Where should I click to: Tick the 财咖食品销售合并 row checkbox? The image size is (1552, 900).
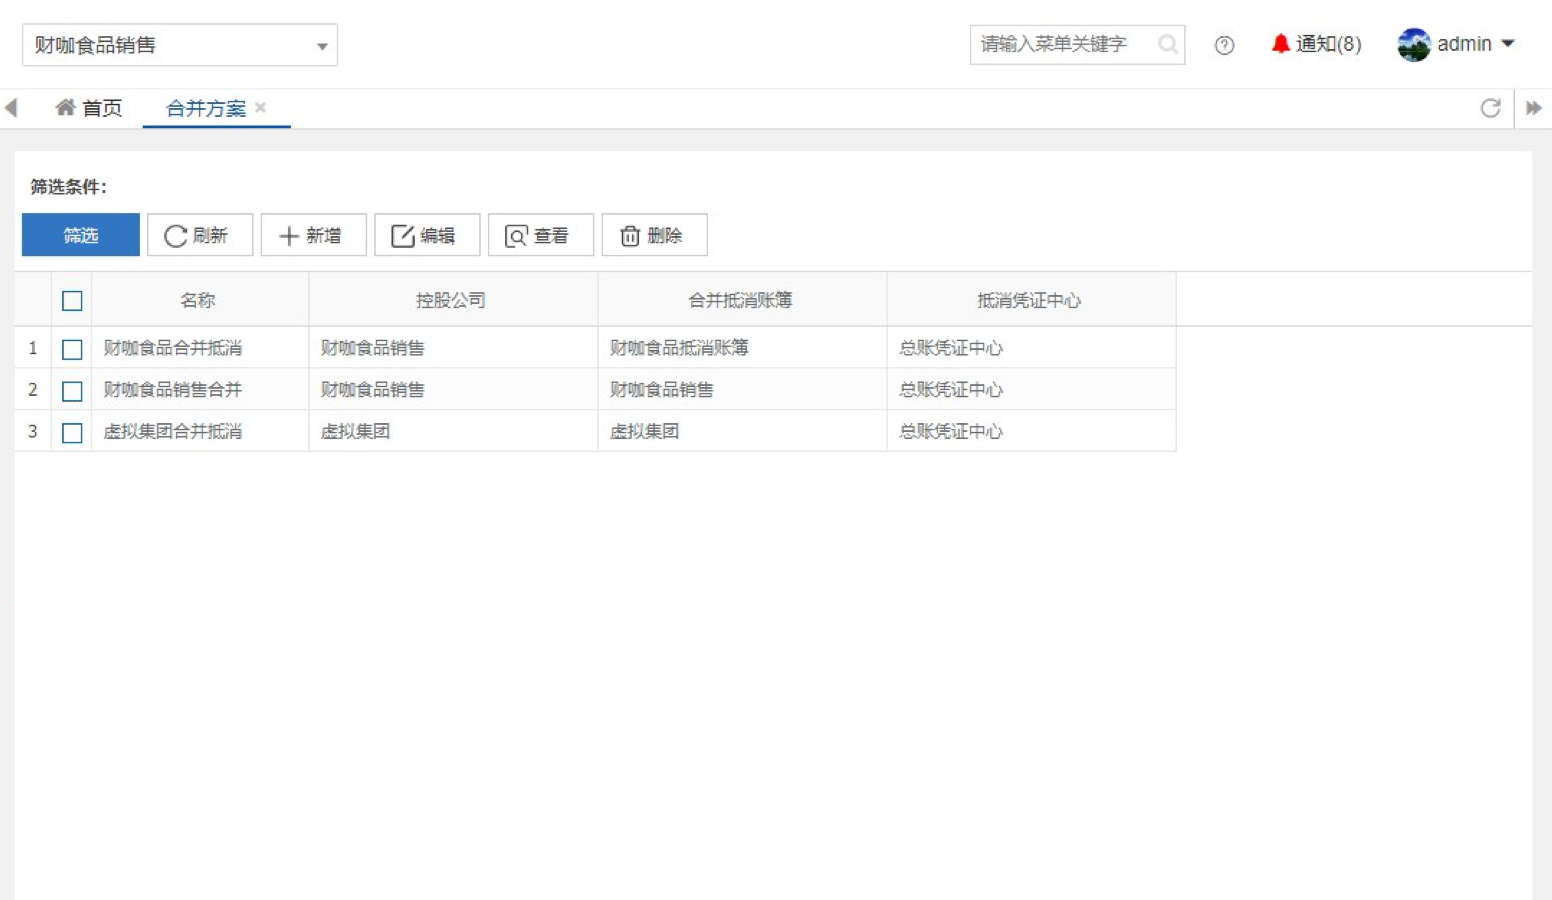[x=72, y=391]
